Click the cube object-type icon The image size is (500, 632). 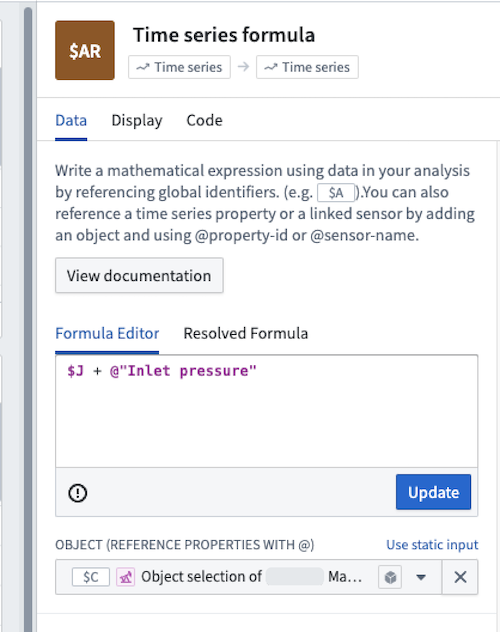pyautogui.click(x=390, y=577)
